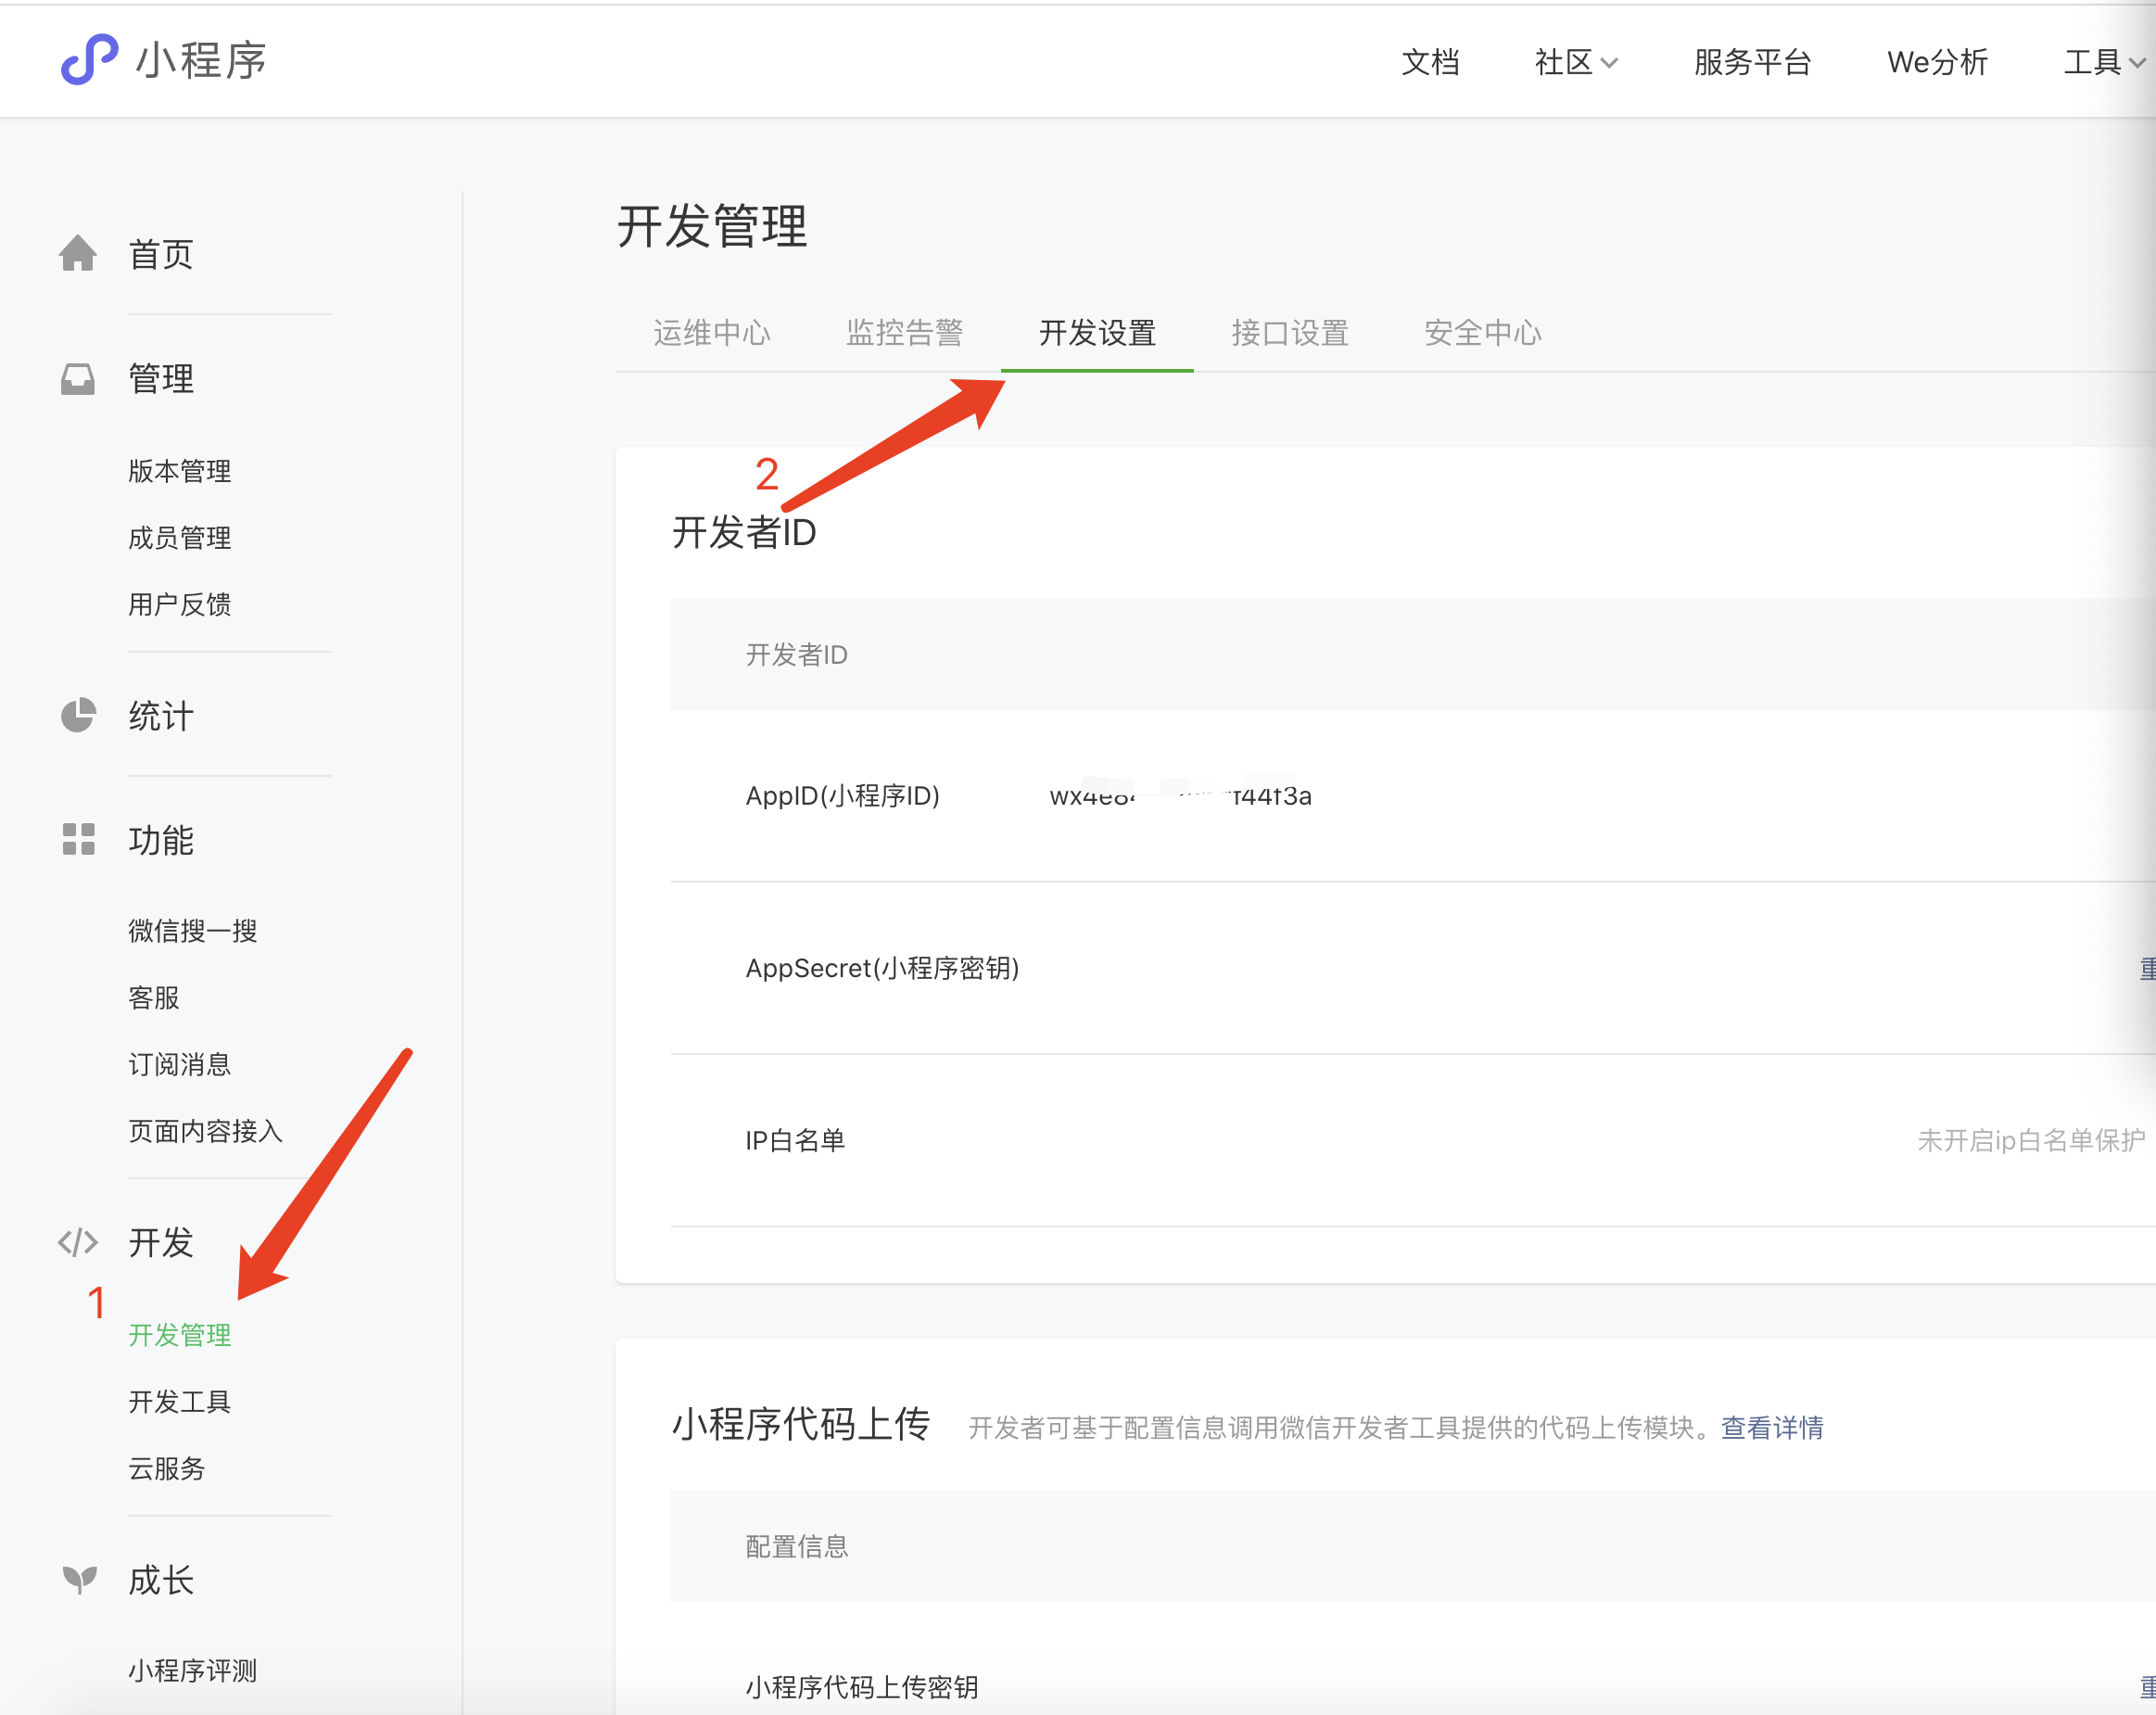Open the 安全中心 tab

1481,333
